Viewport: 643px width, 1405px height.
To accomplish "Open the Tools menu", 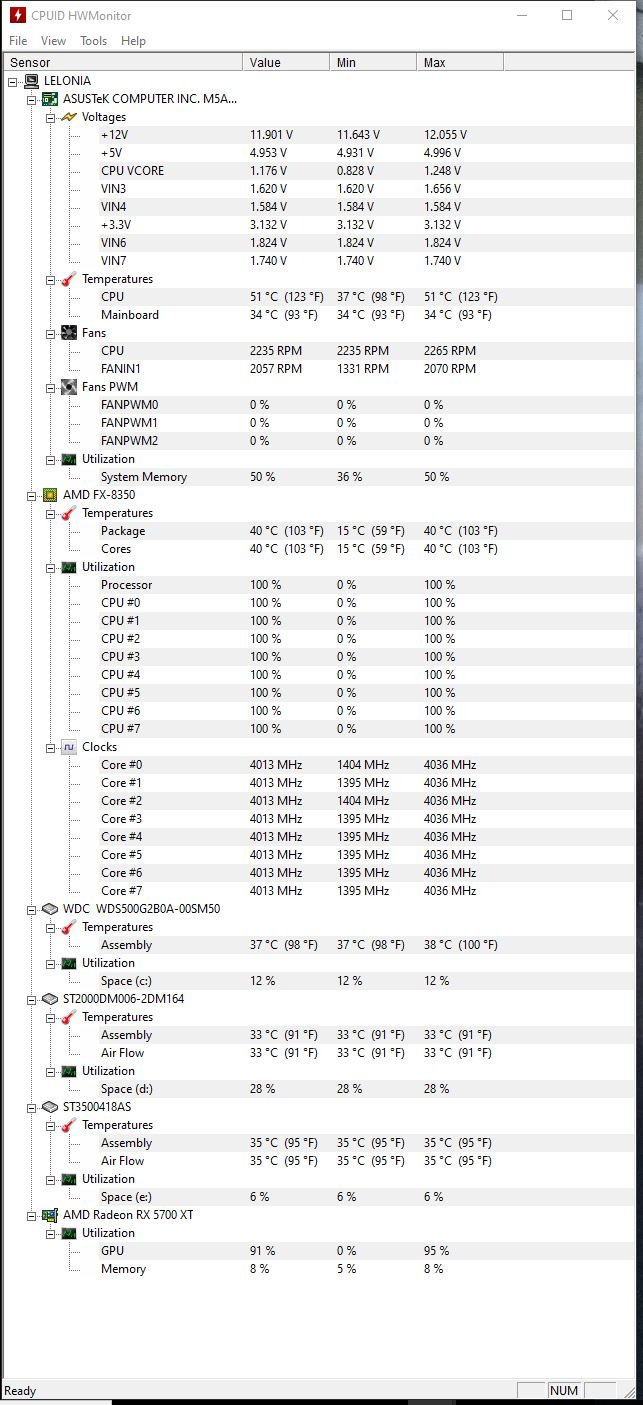I will (93, 41).
